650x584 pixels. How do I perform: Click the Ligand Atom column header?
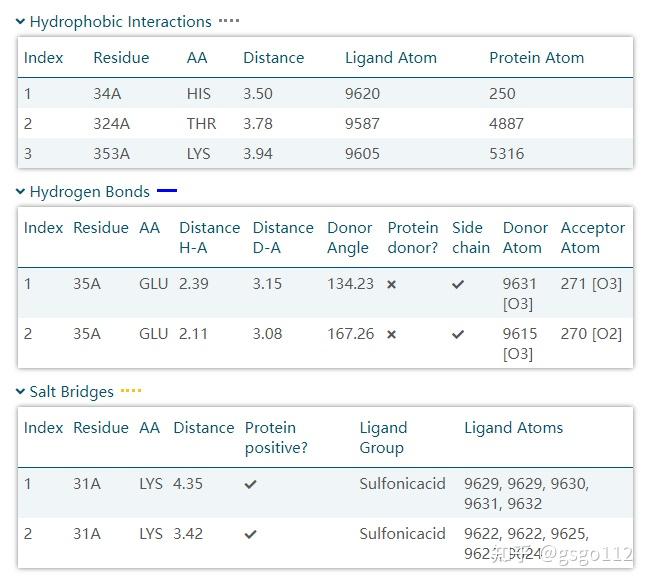(x=390, y=58)
